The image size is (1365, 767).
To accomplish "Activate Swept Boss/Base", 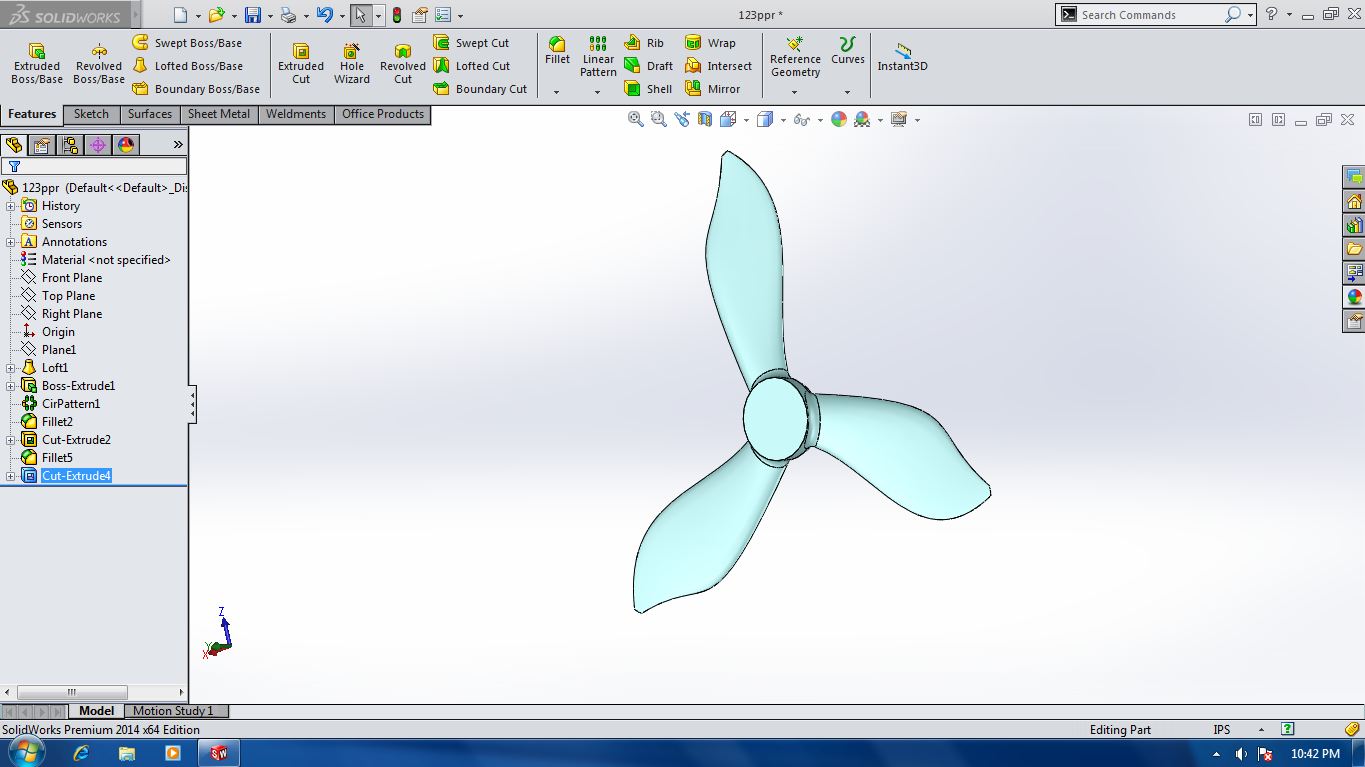I will click(x=187, y=43).
